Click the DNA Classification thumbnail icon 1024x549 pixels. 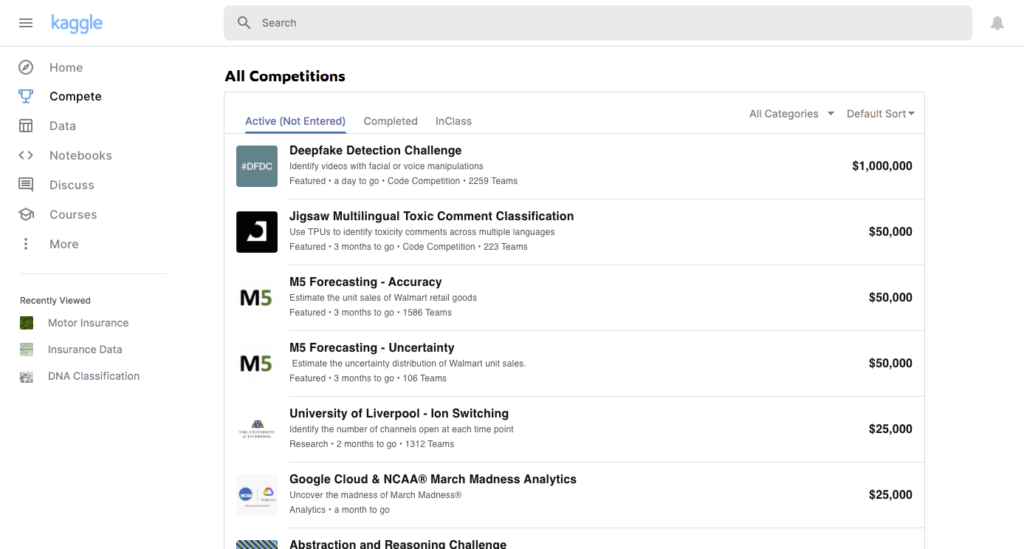pos(26,377)
